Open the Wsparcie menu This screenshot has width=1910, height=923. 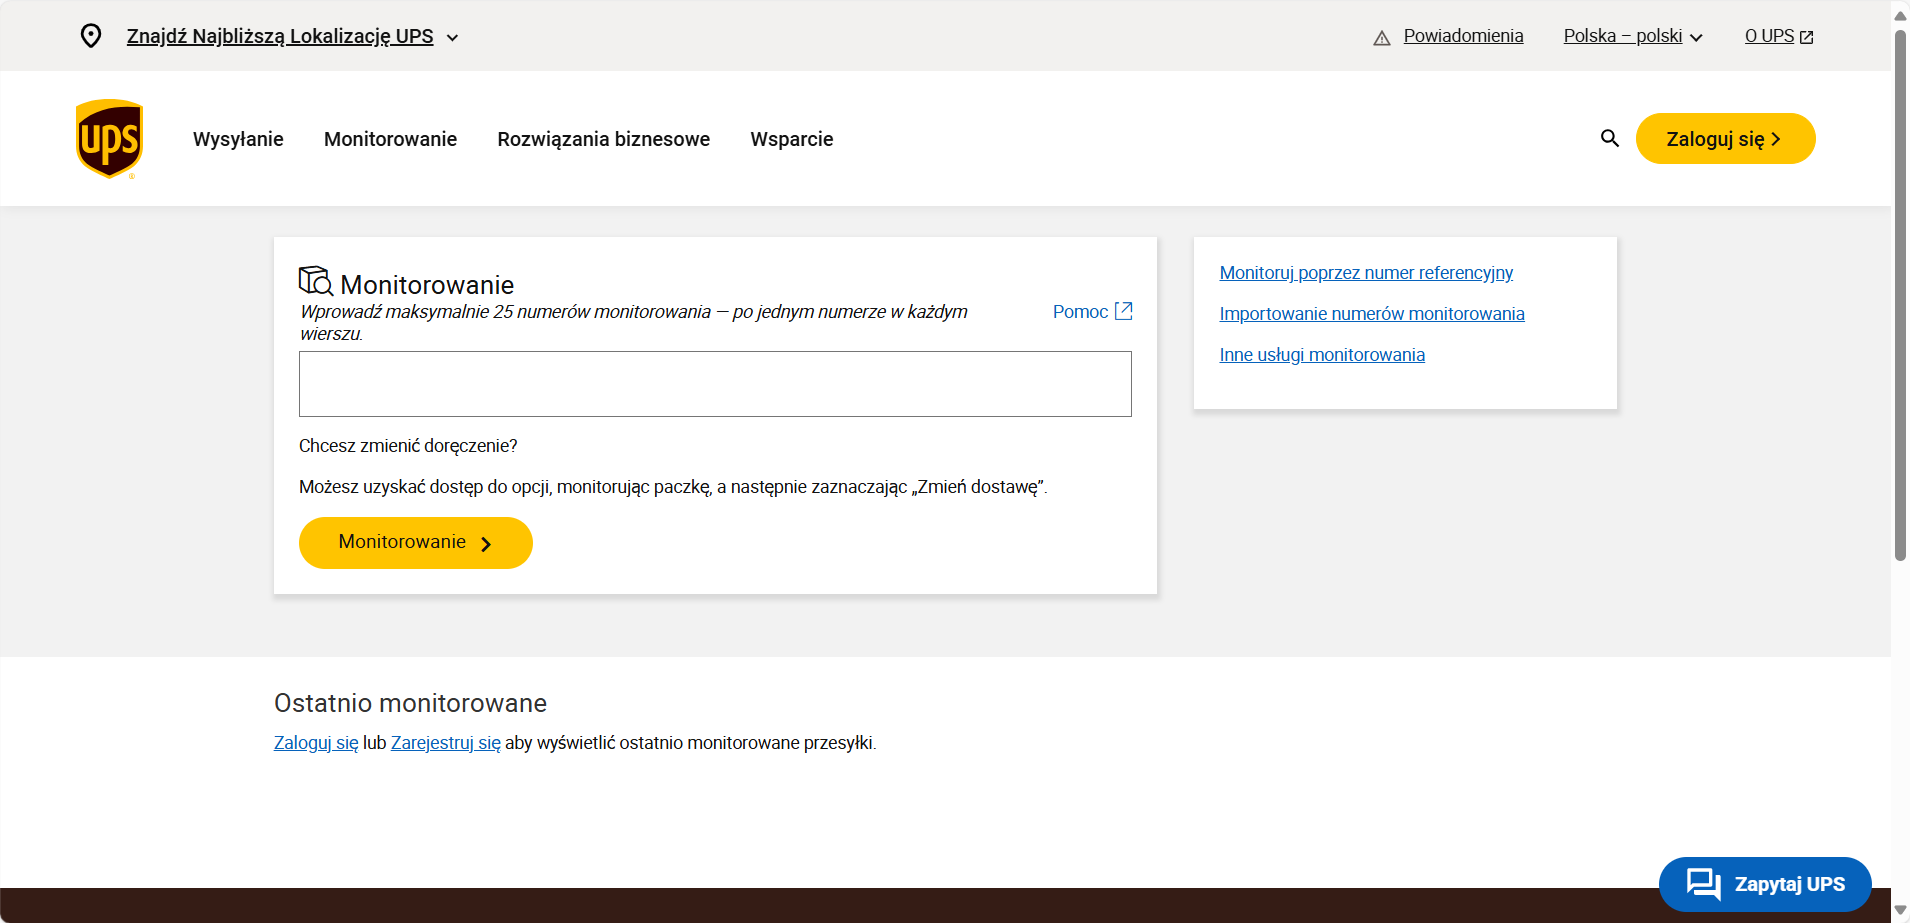792,139
